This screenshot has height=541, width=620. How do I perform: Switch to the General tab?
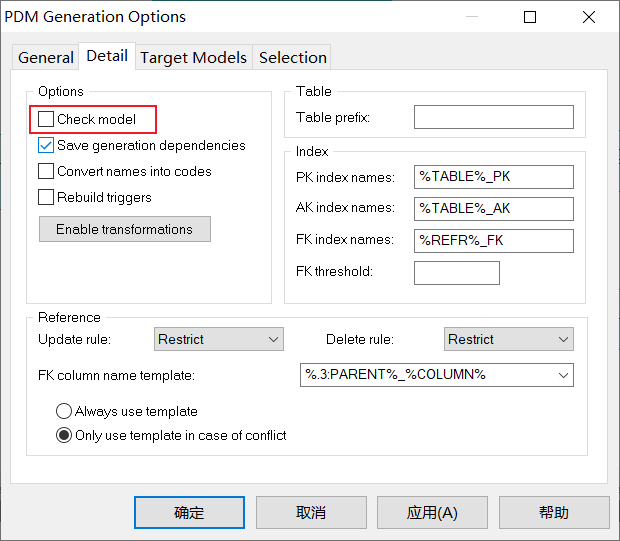tap(46, 58)
